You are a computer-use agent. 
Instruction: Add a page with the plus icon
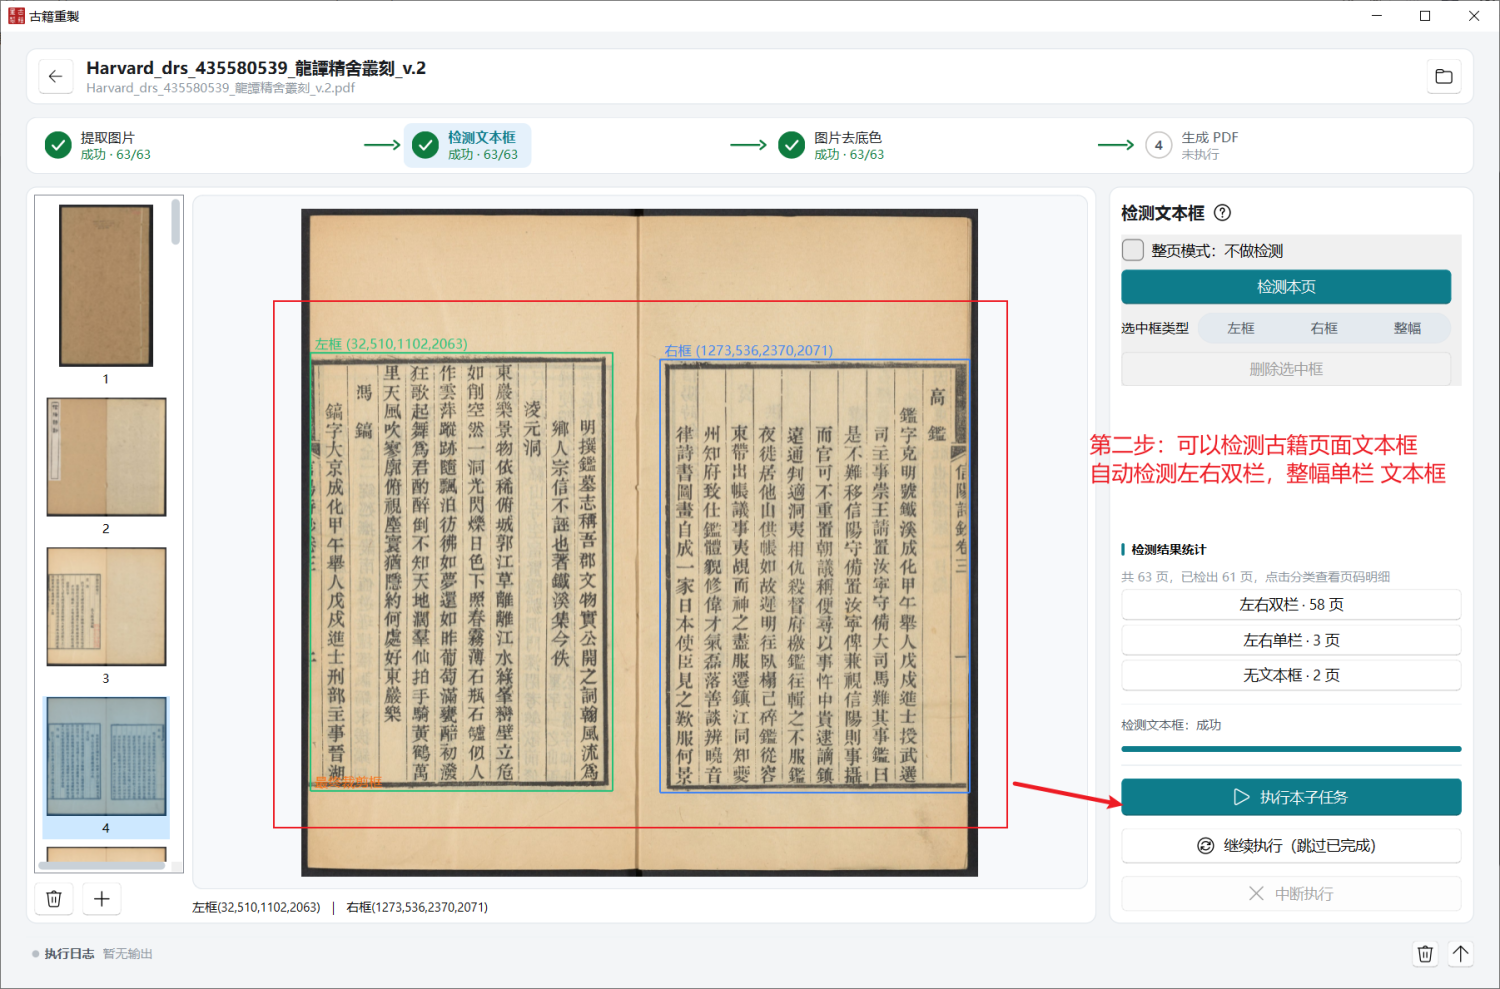coord(102,899)
